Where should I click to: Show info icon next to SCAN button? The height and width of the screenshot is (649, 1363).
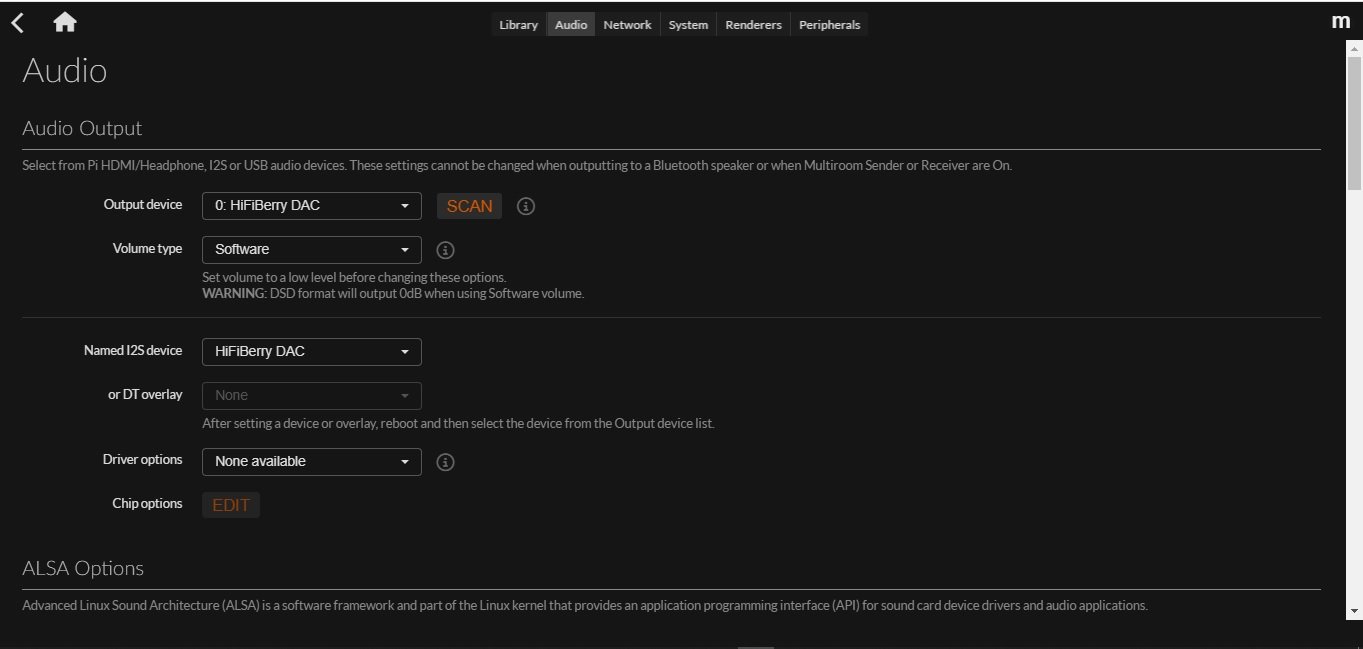[526, 206]
